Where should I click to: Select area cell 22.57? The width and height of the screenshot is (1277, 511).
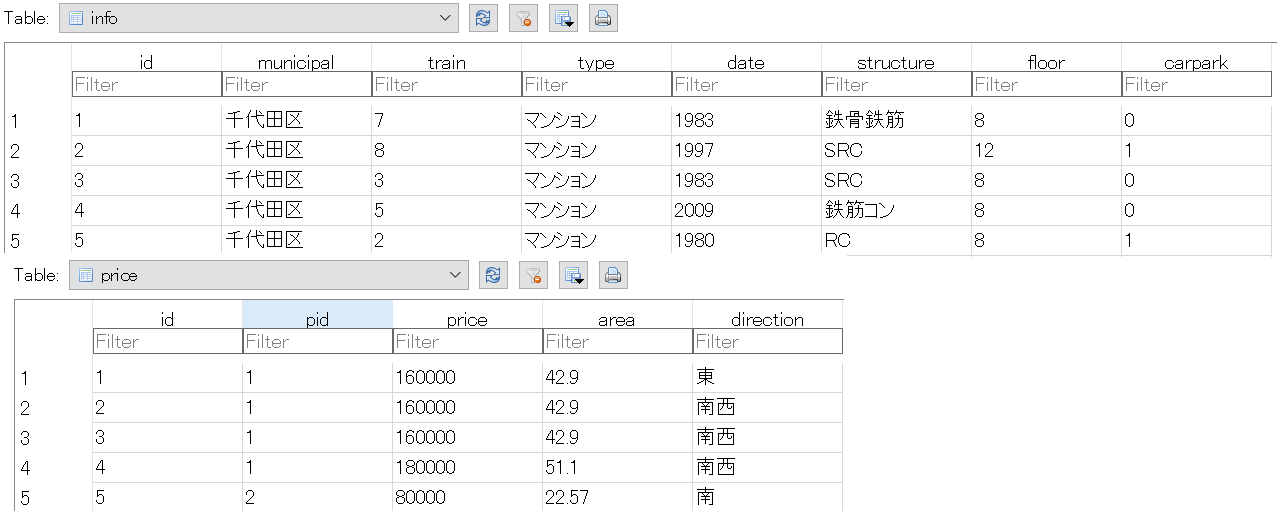pyautogui.click(x=617, y=497)
